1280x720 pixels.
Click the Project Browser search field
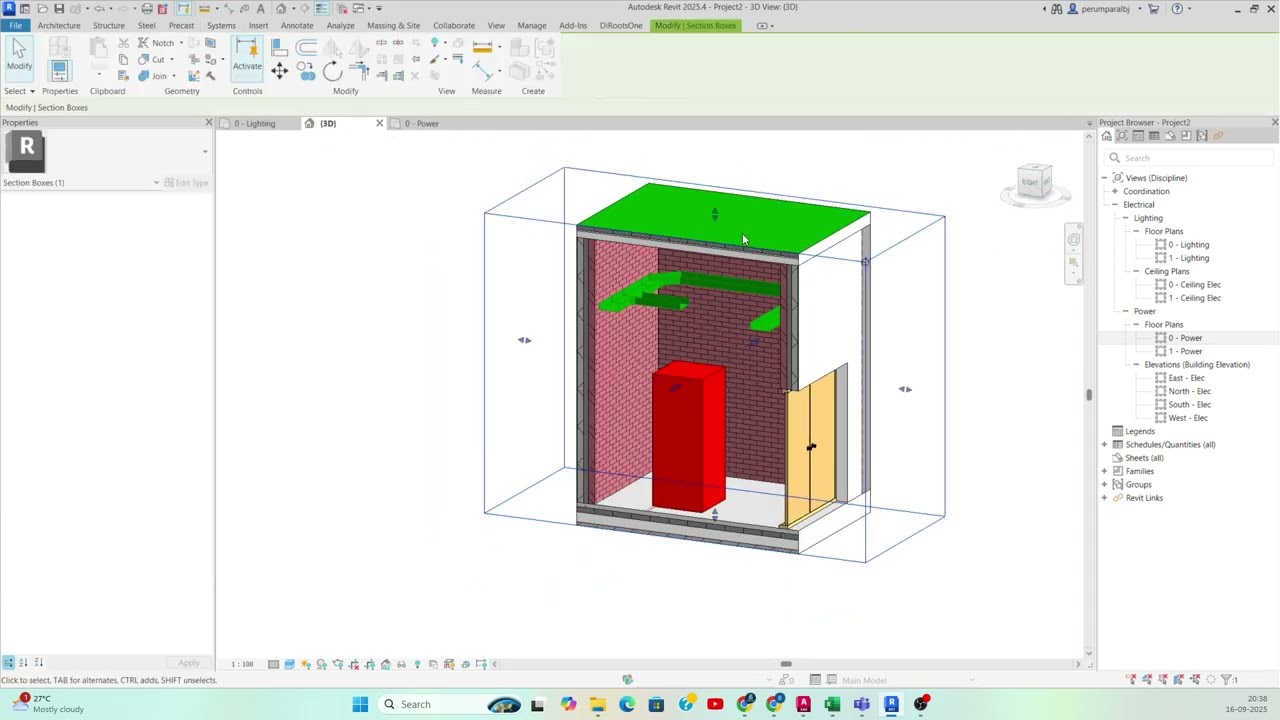coord(1190,158)
